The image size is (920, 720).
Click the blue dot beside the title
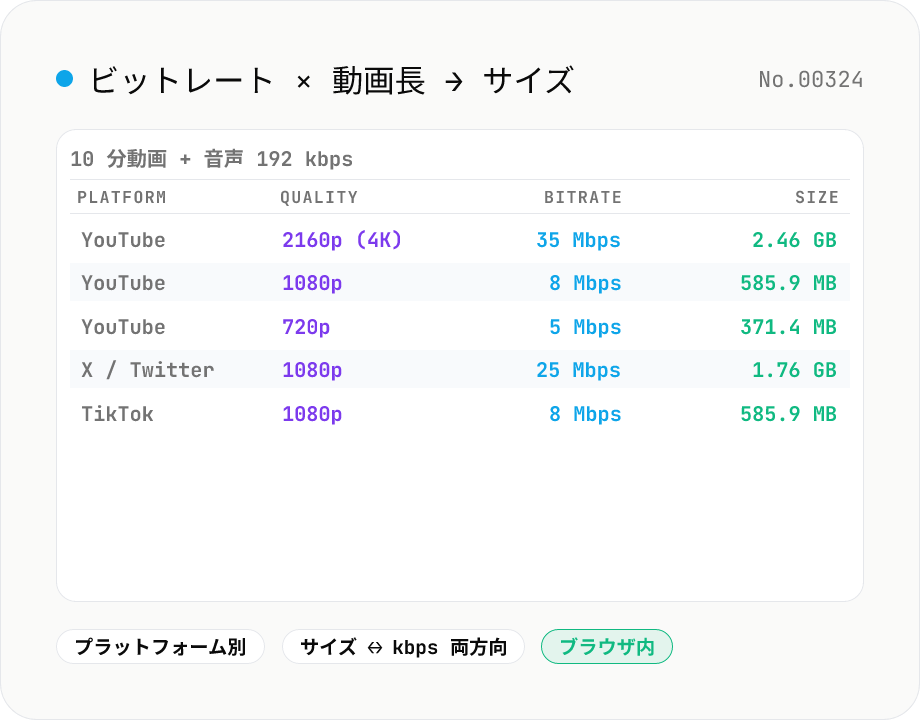coord(65,79)
